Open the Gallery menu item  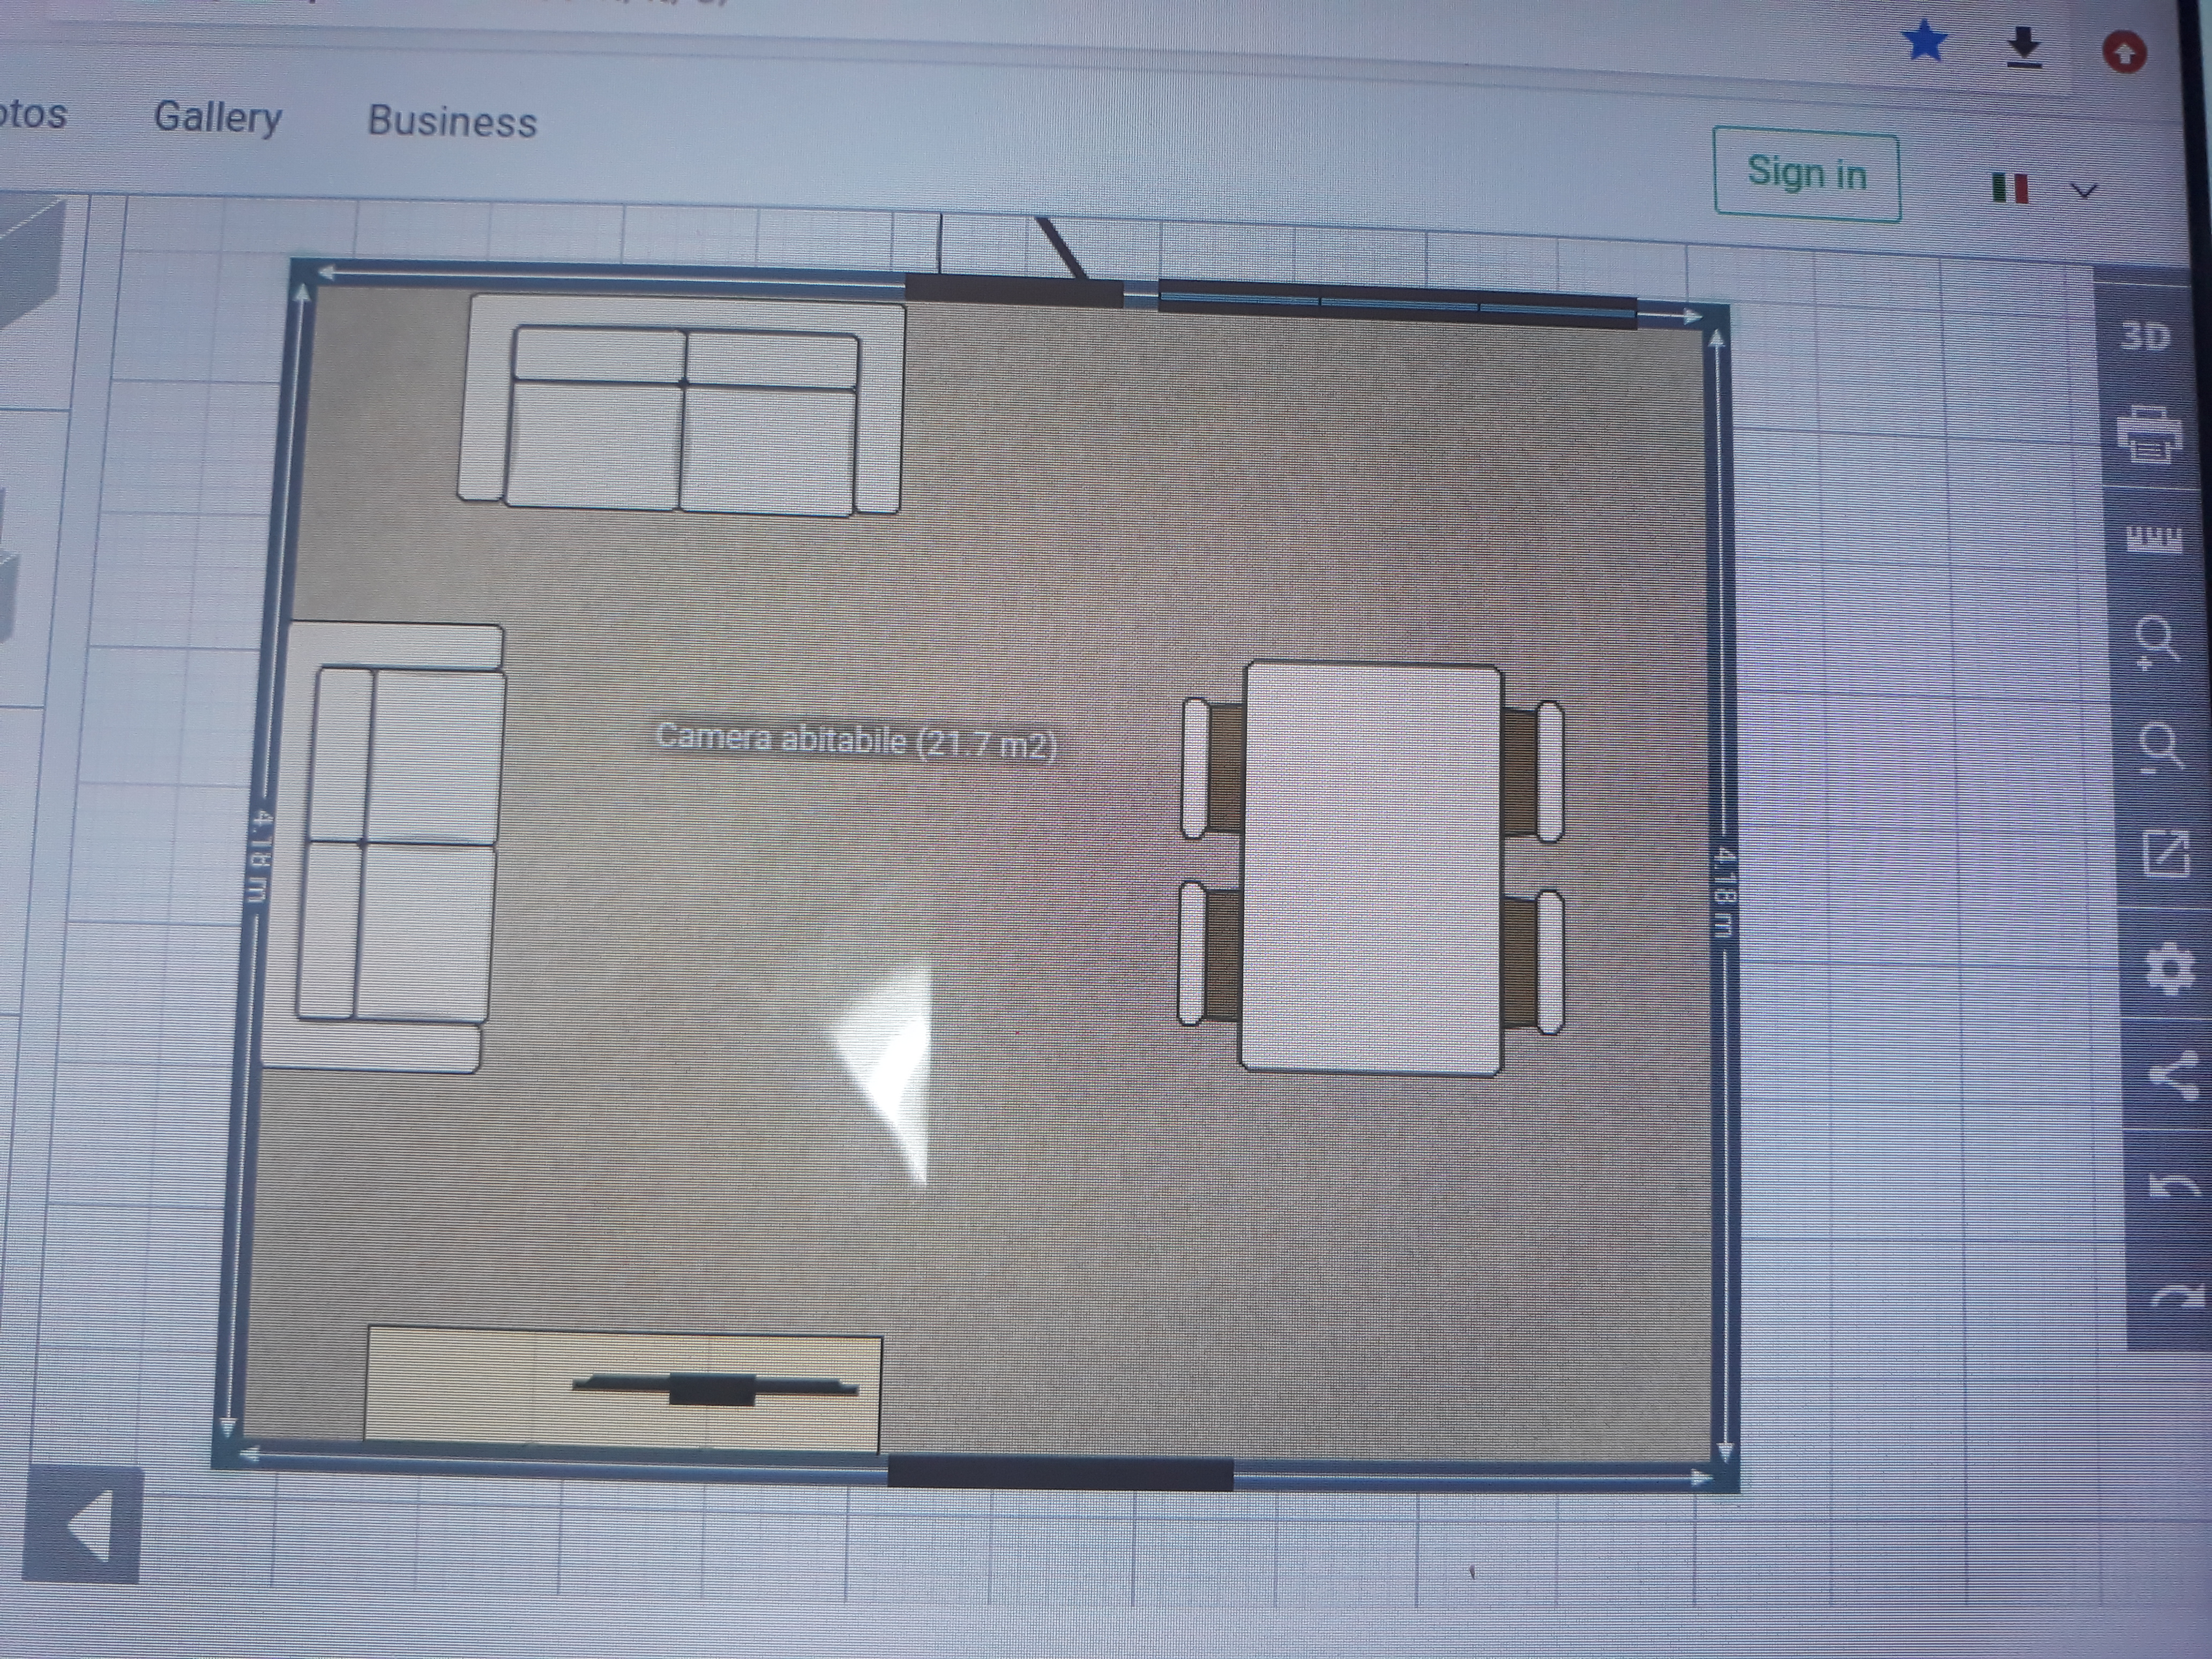click(218, 117)
